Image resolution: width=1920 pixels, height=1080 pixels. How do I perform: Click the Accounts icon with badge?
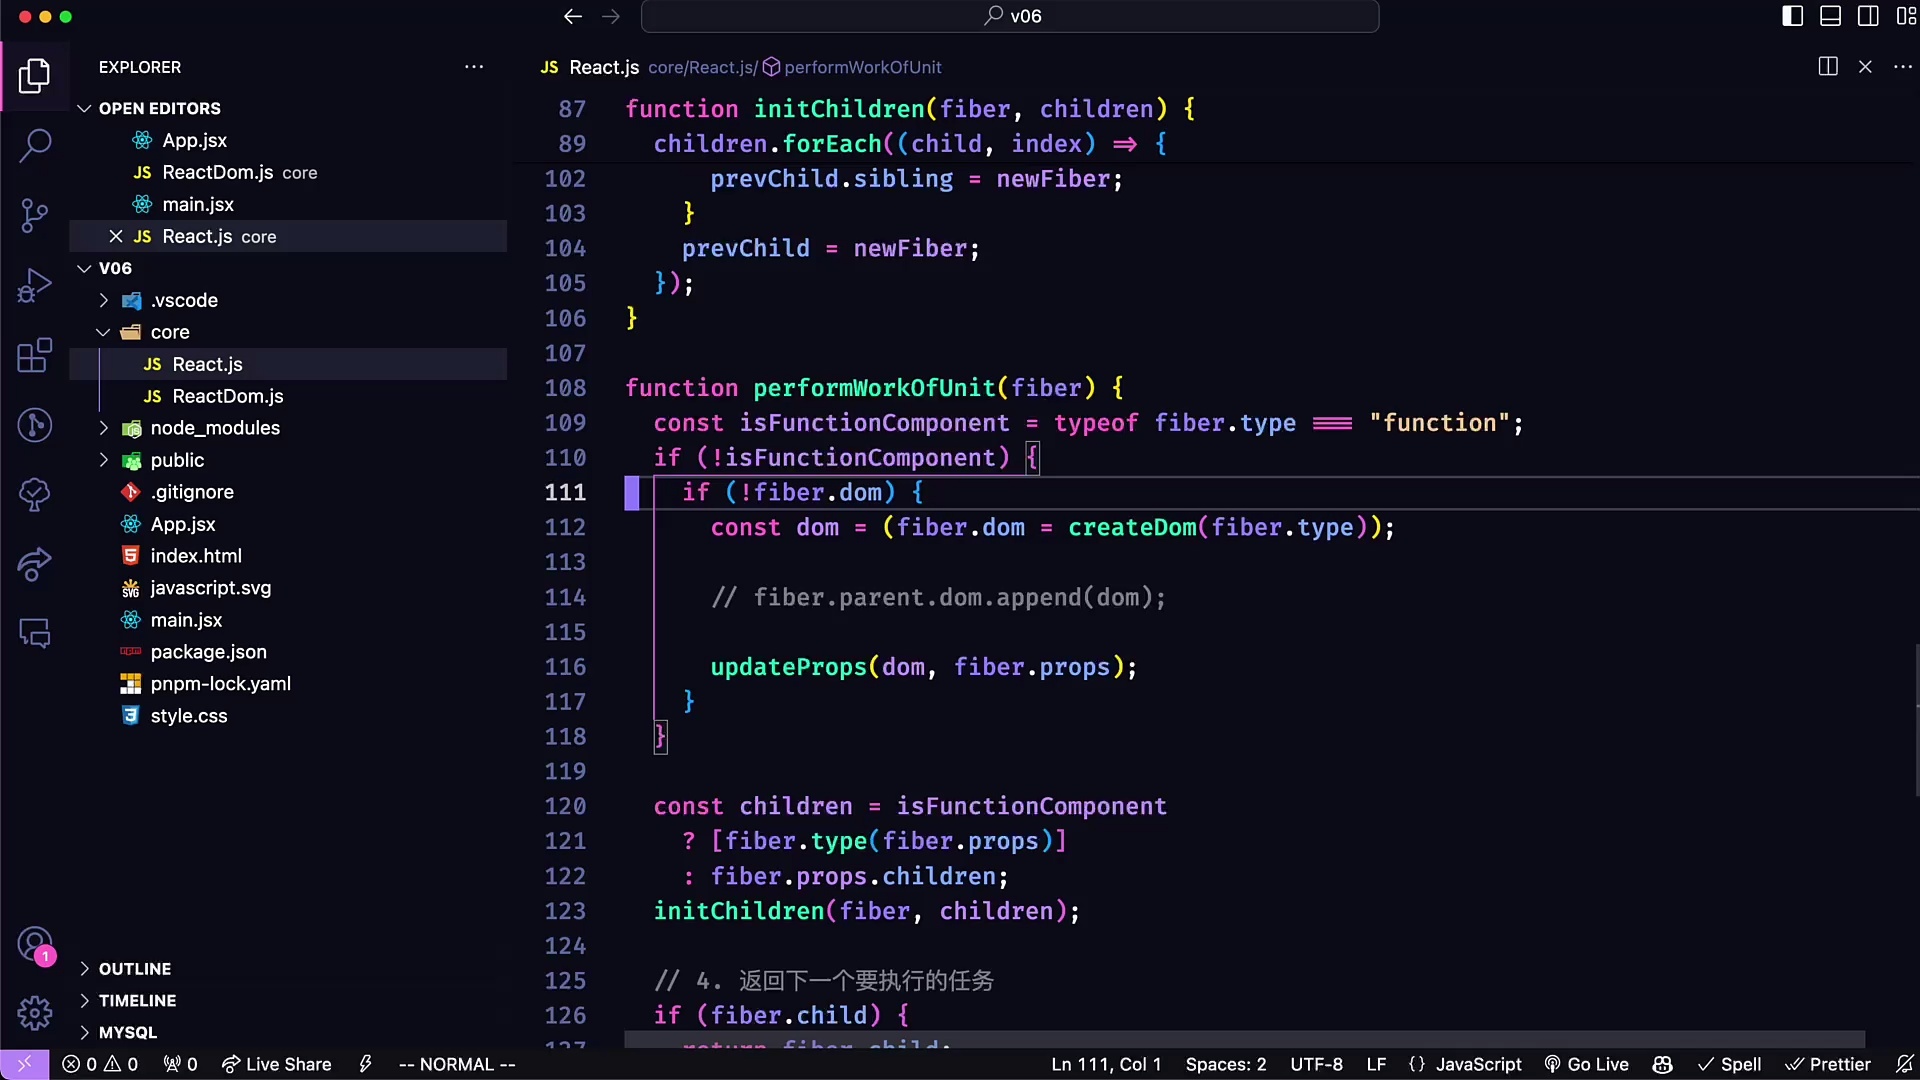(x=35, y=944)
